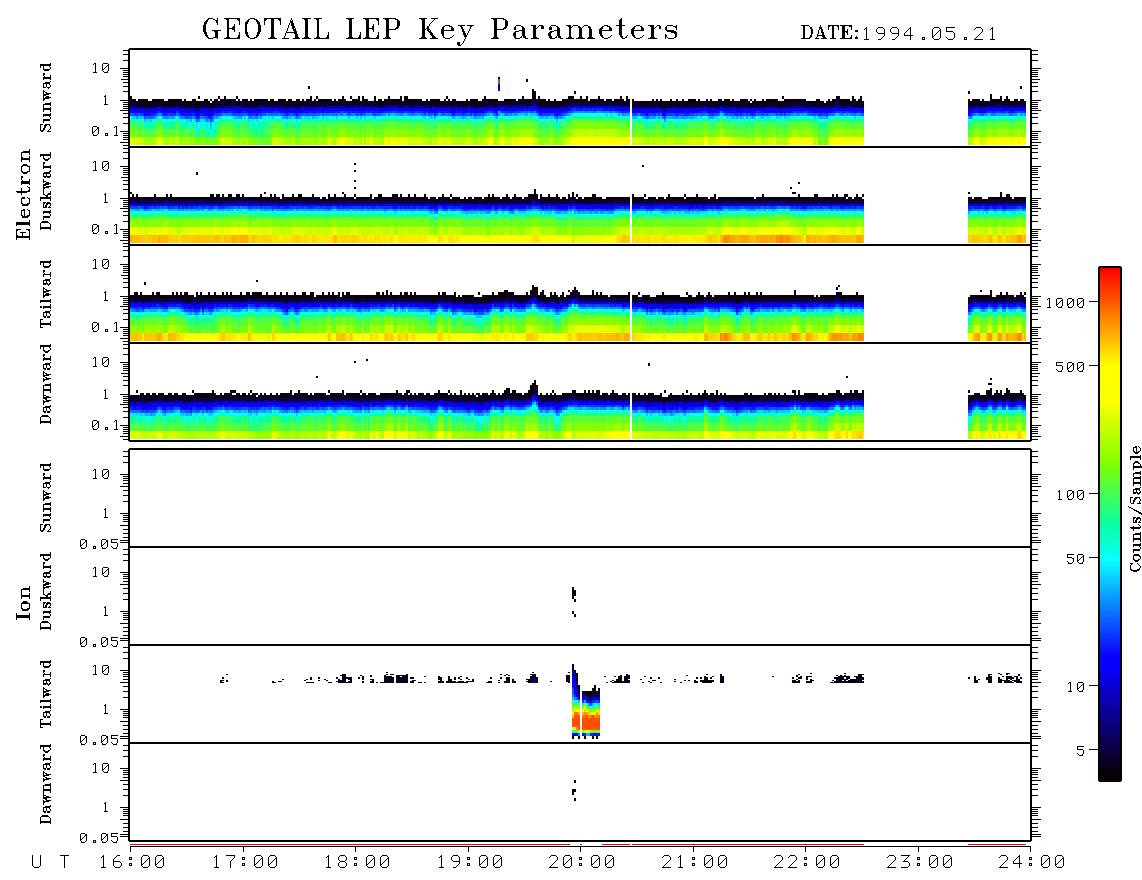Screen dimensions: 1142x880
Task: Click the 23:00 time tick label
Action: pyautogui.click(x=920, y=863)
